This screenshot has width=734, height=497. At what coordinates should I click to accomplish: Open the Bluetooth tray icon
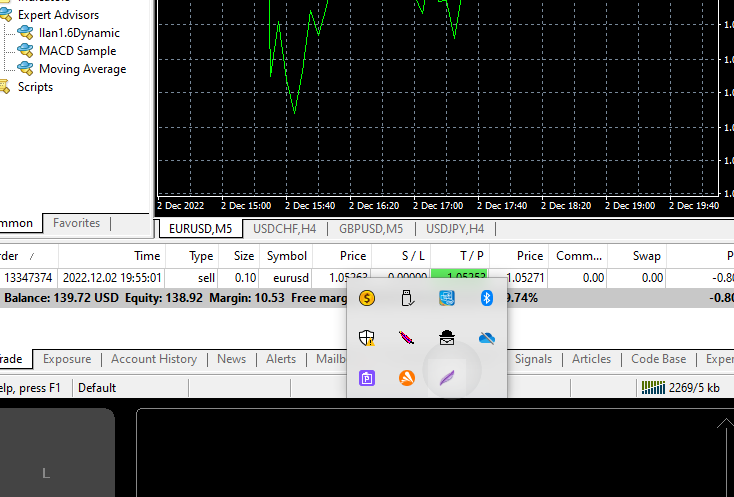[488, 298]
